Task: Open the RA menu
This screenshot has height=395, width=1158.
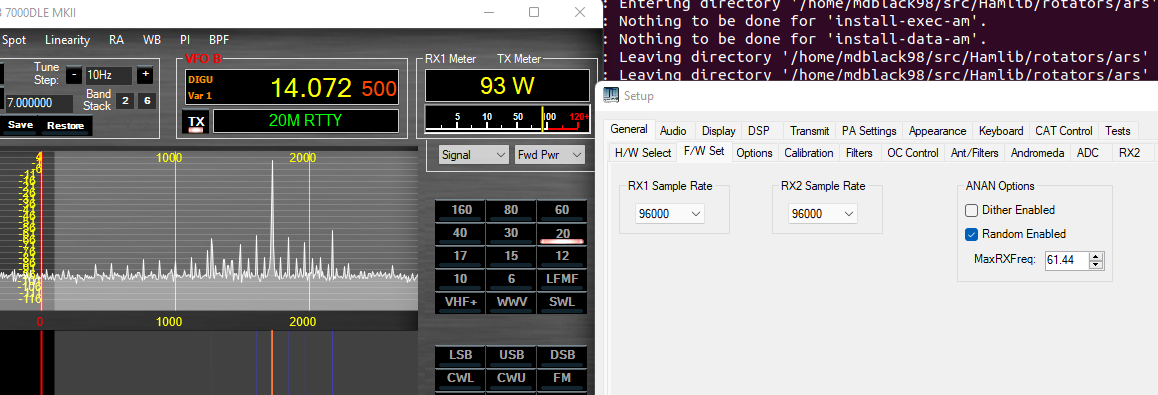Action: coord(116,40)
